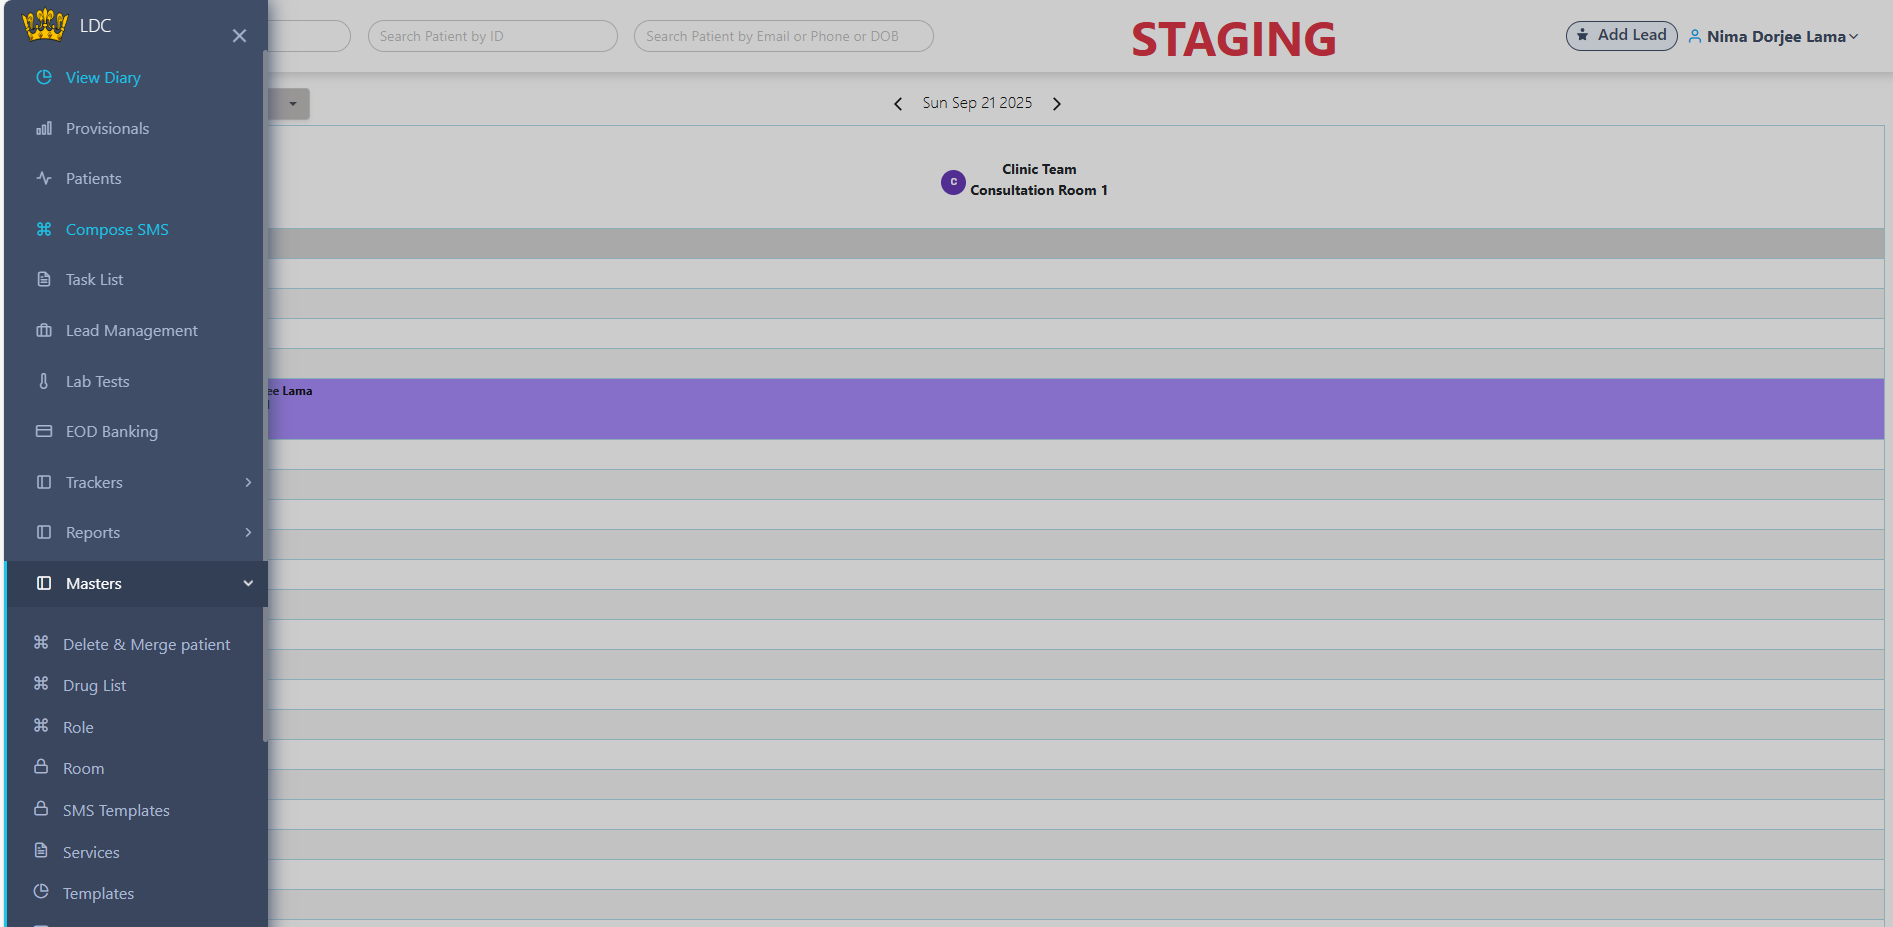Click the Search Patient by ID field

click(x=492, y=36)
